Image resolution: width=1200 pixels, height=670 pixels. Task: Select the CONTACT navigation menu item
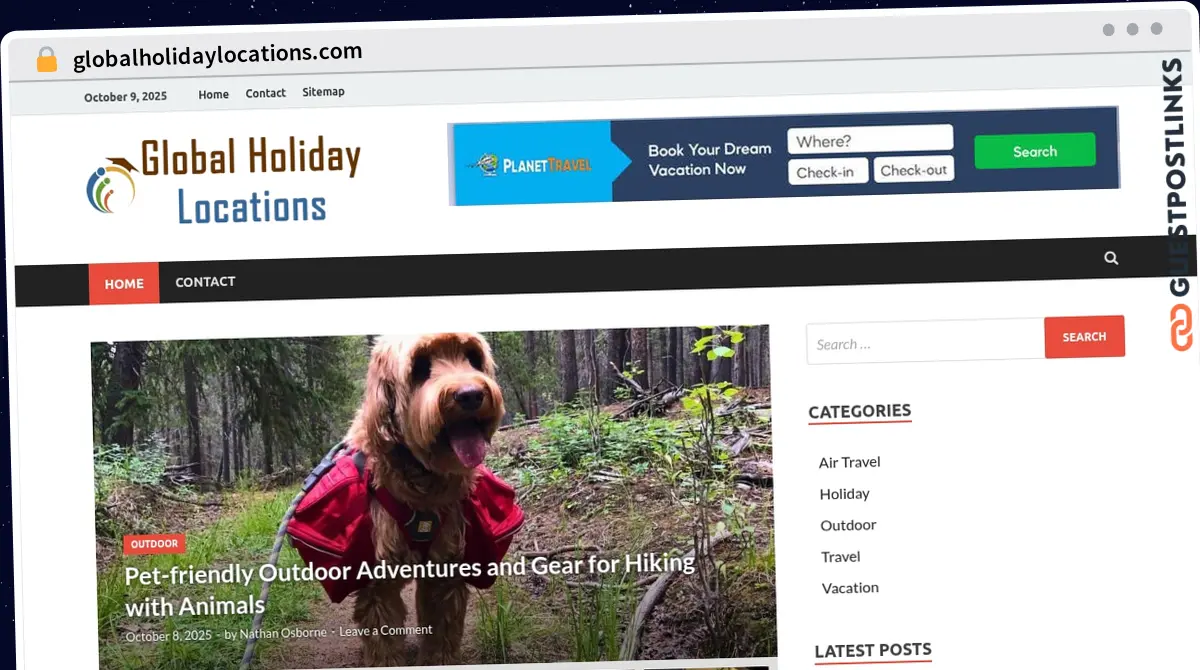(205, 282)
